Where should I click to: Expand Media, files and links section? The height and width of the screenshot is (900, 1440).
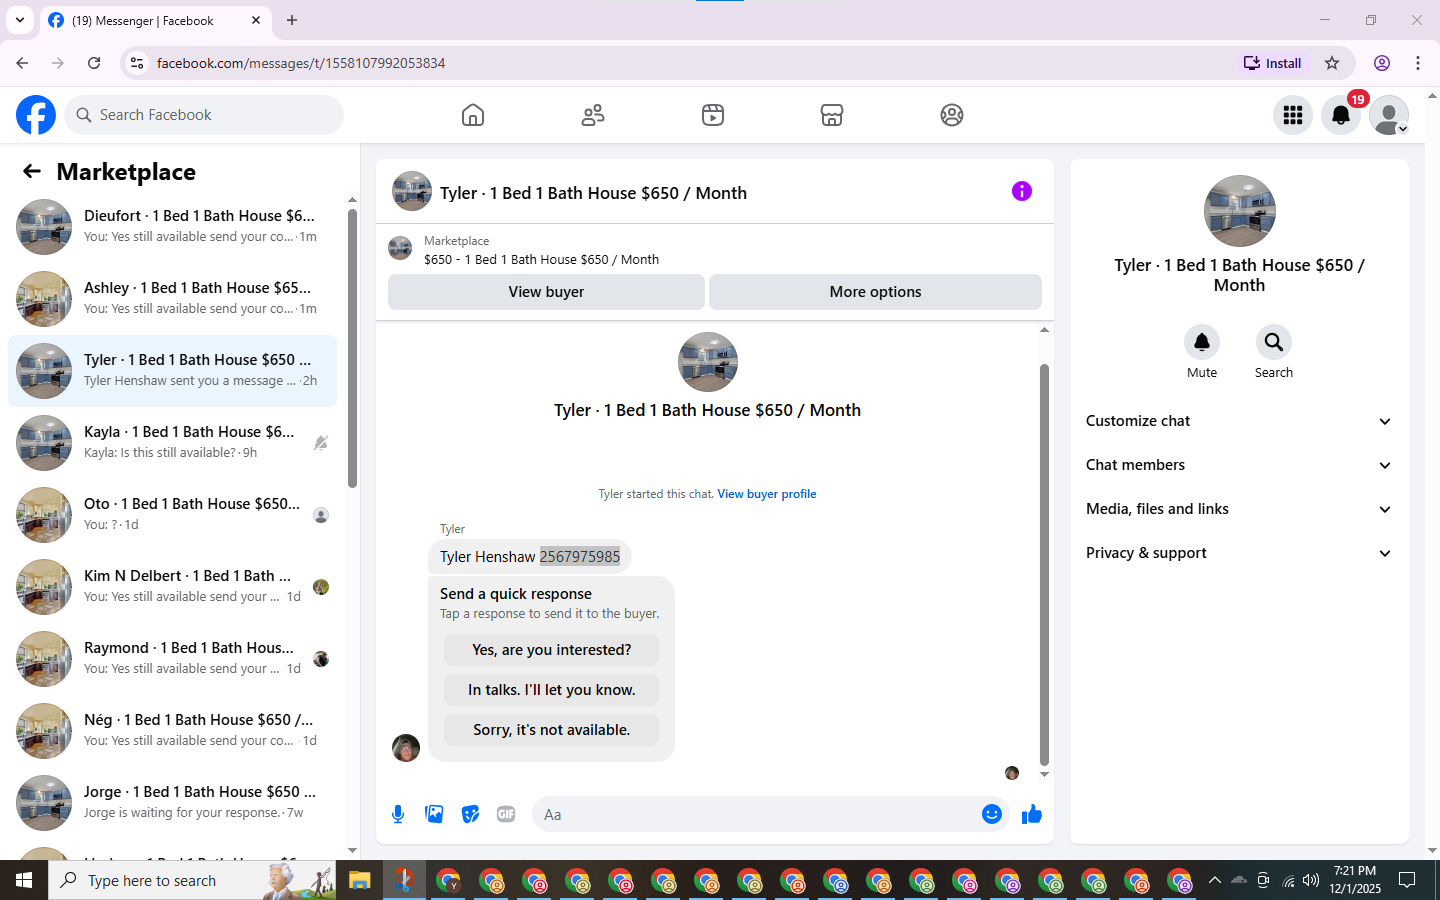(x=1239, y=509)
